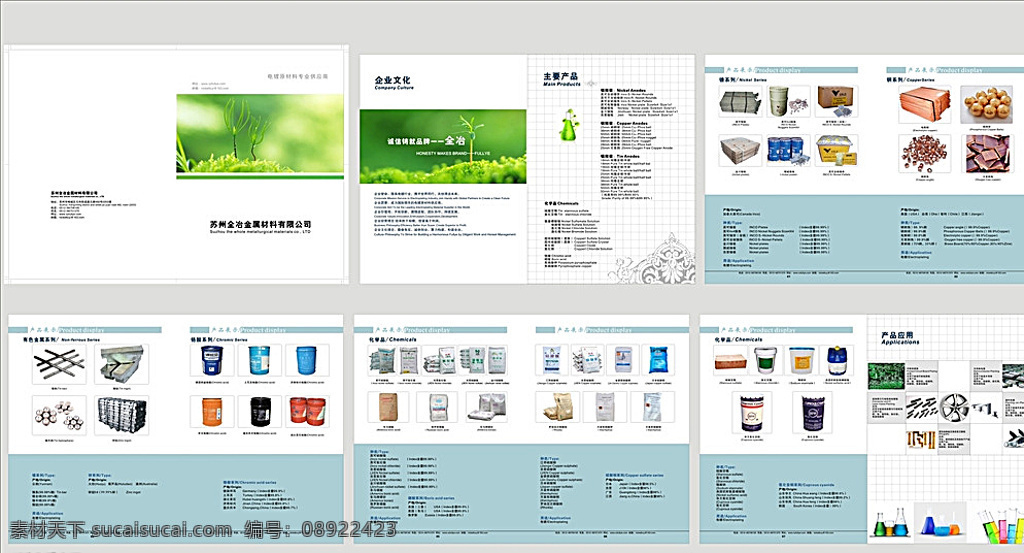Click the copper nuggets pile image
This screenshot has height=553, width=1024.
pyautogui.click(x=924, y=153)
